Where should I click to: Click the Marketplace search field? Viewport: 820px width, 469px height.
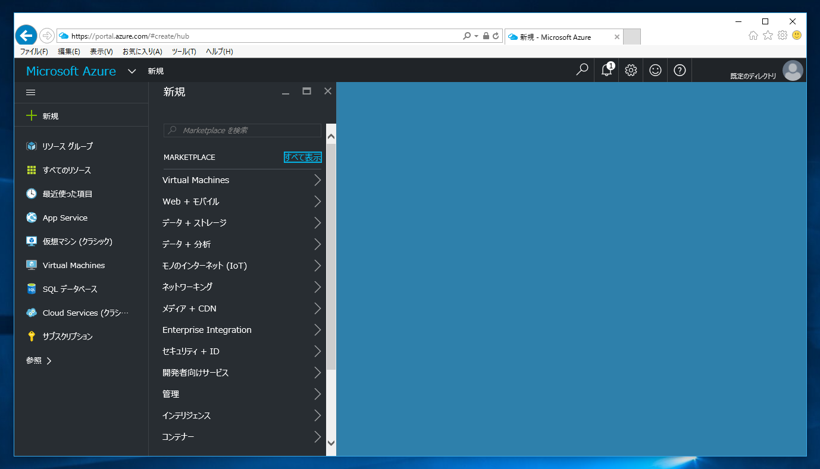point(242,130)
